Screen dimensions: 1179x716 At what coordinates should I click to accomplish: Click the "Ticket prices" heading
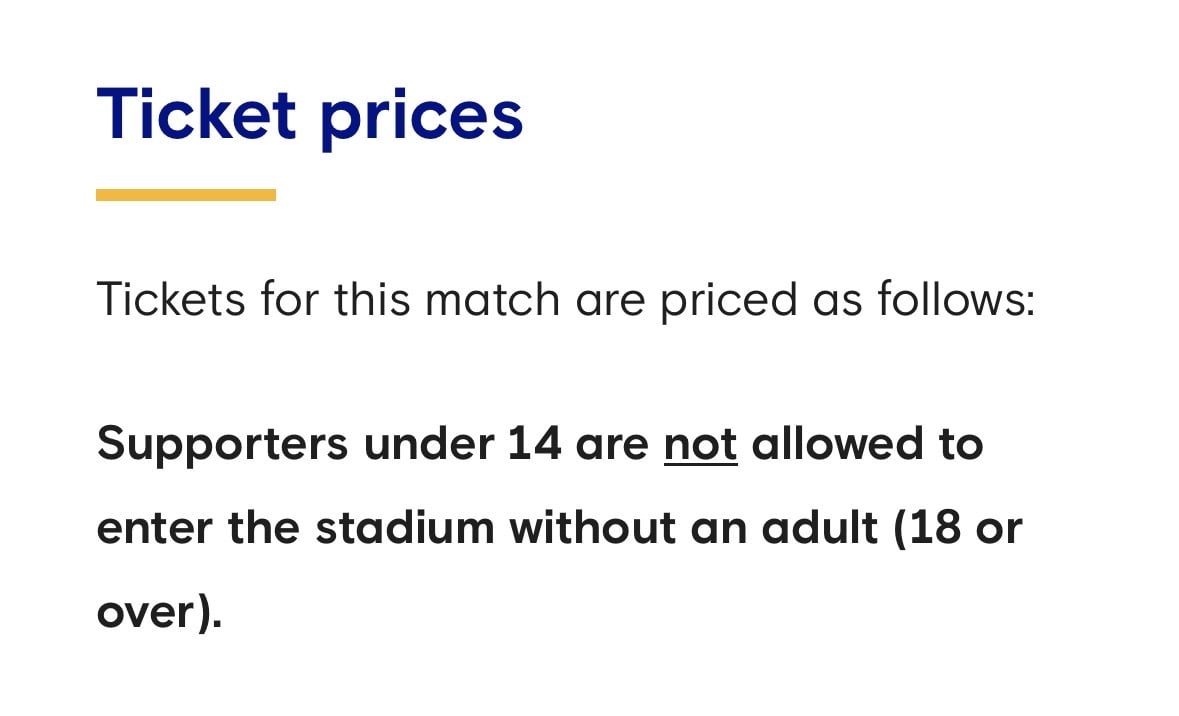[x=309, y=115]
